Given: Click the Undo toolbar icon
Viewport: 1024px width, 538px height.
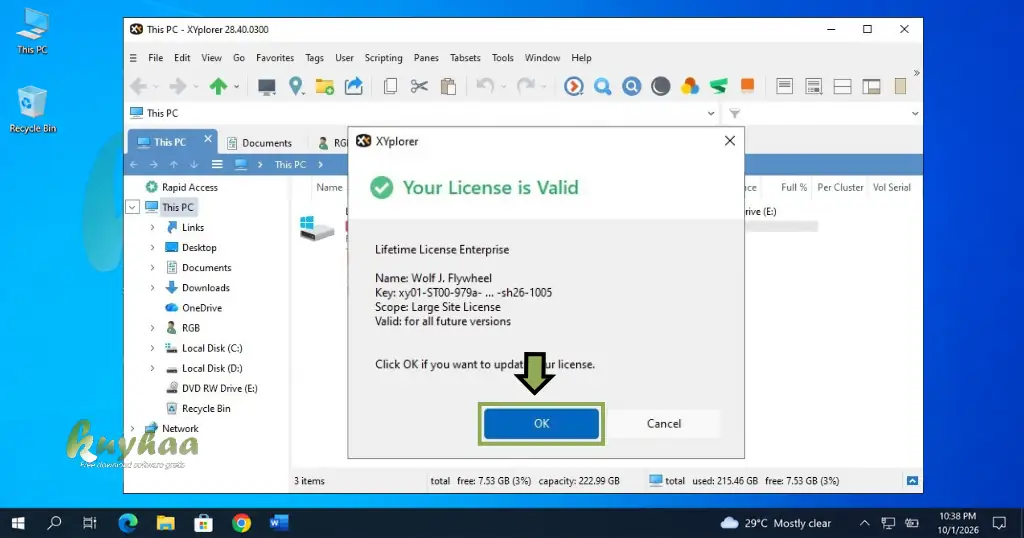Looking at the screenshot, I should pos(485,86).
